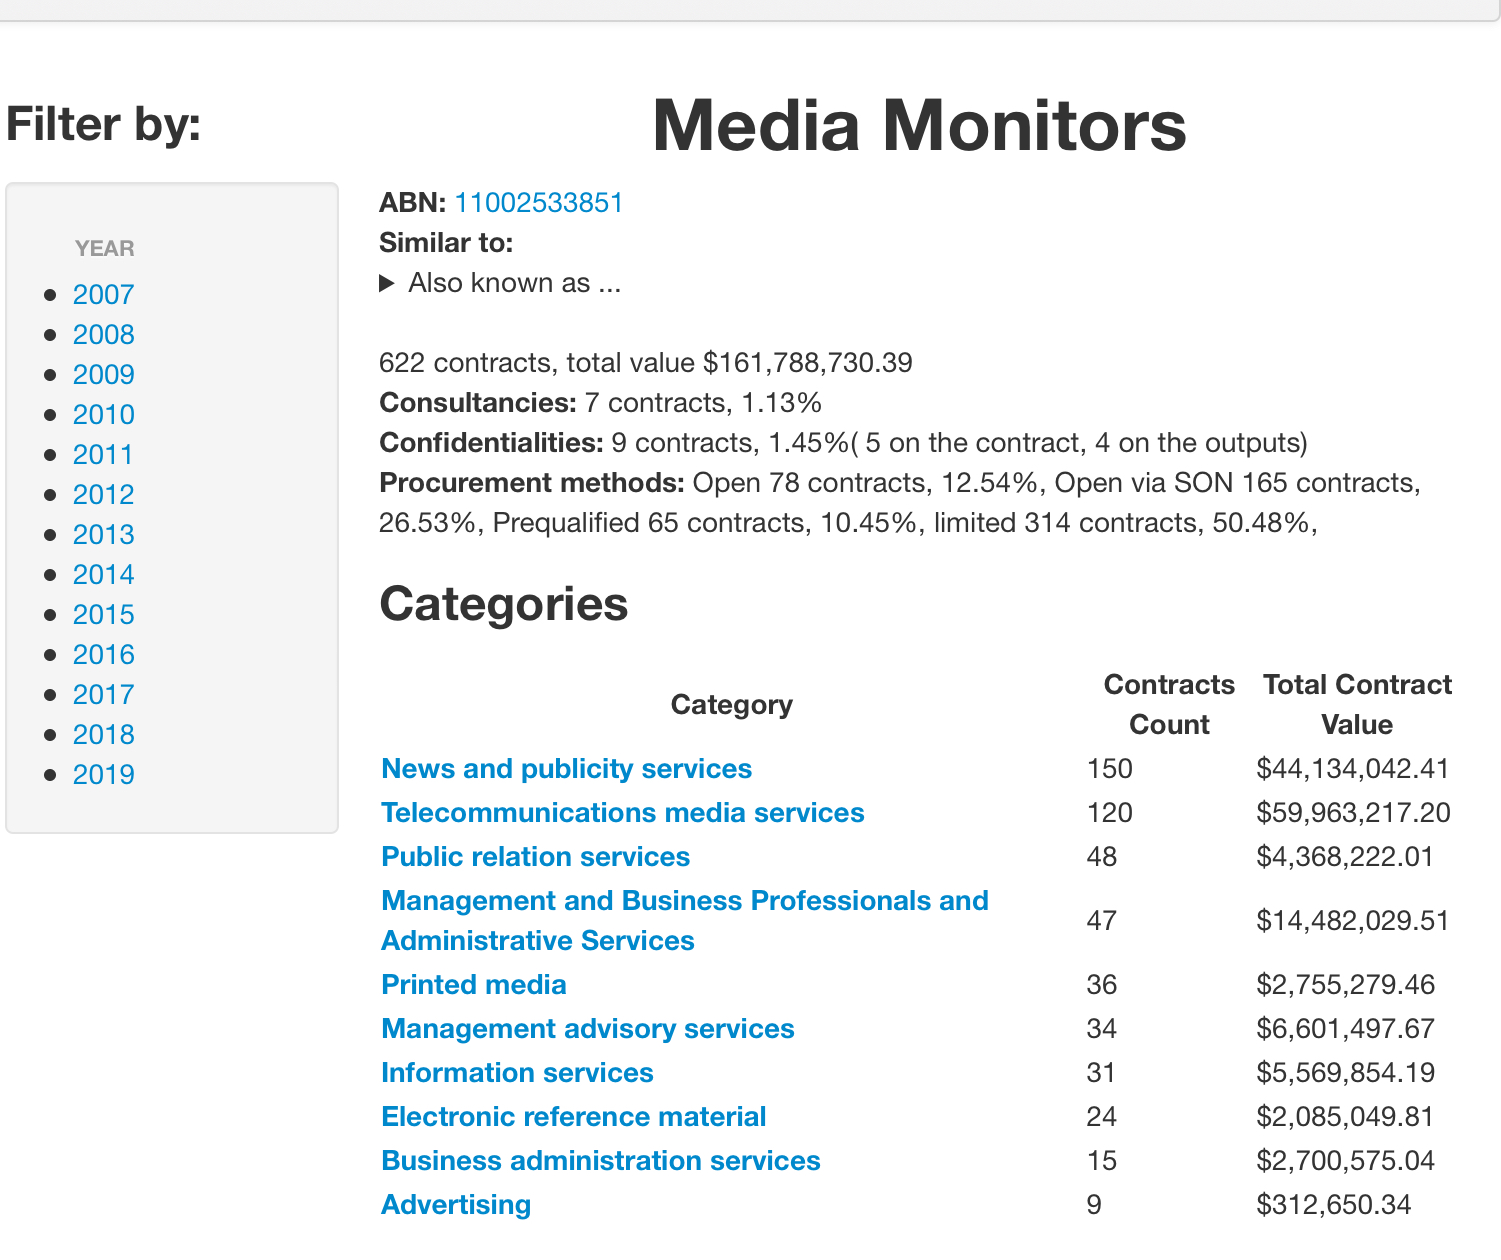Open Public relation services category
Screen dimensions: 1501x1260
[x=535, y=857]
